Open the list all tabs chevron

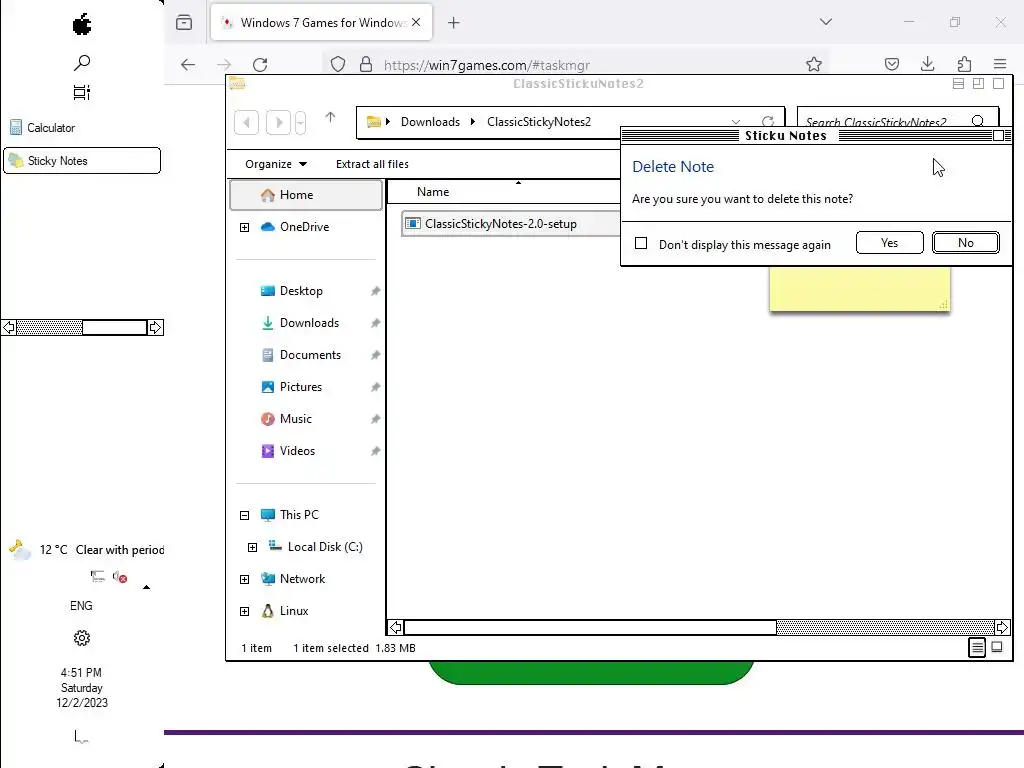826,22
